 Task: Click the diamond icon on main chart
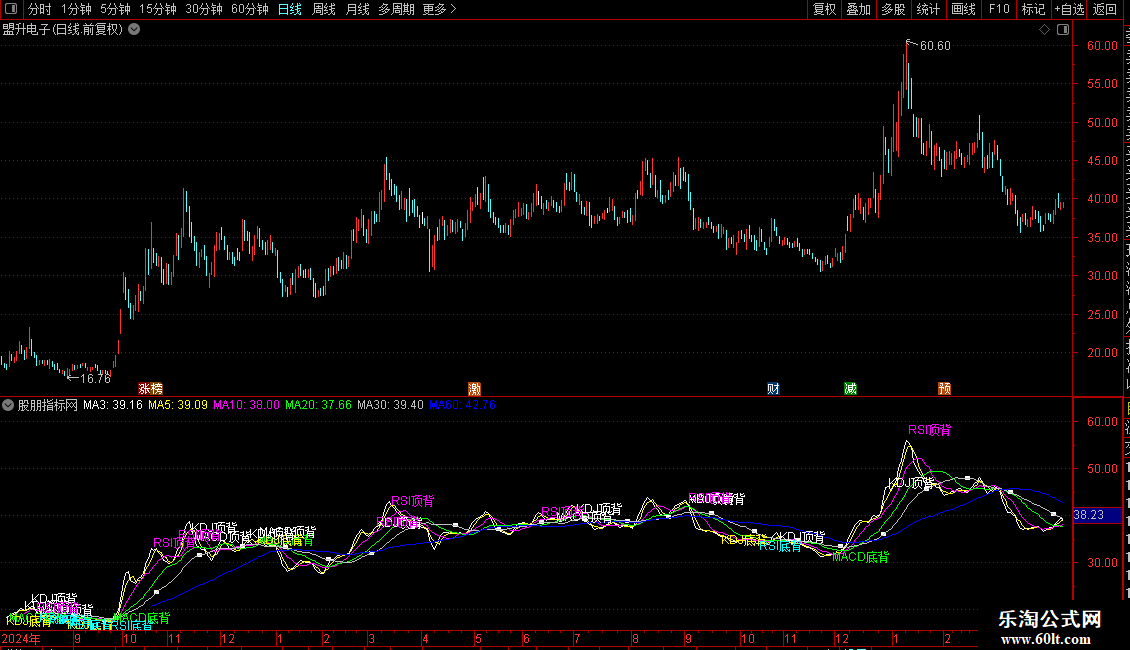[1044, 30]
